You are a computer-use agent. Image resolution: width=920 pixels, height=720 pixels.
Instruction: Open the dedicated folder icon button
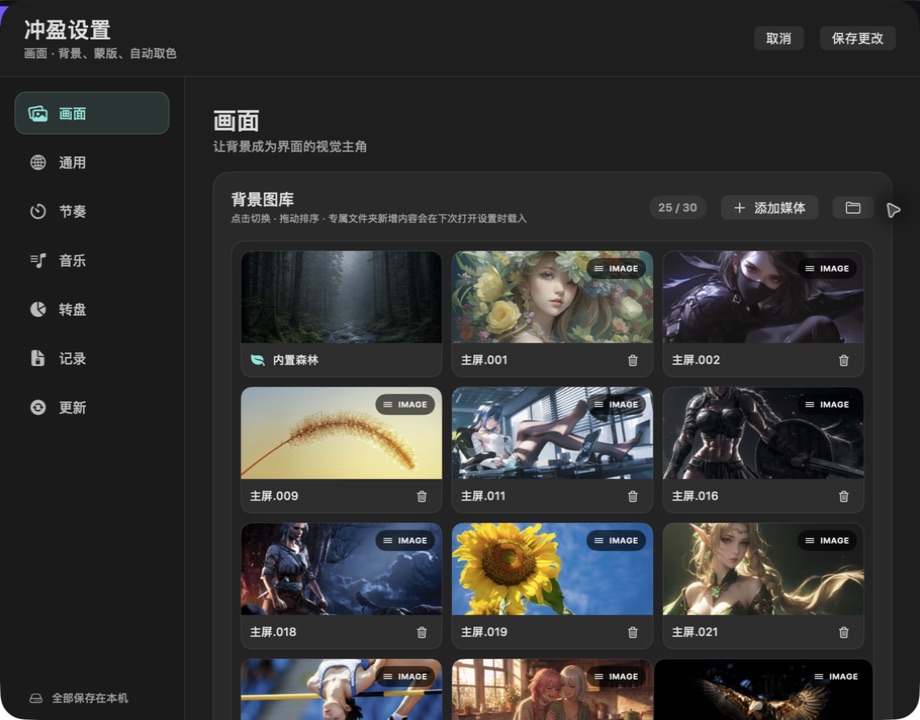coord(853,208)
